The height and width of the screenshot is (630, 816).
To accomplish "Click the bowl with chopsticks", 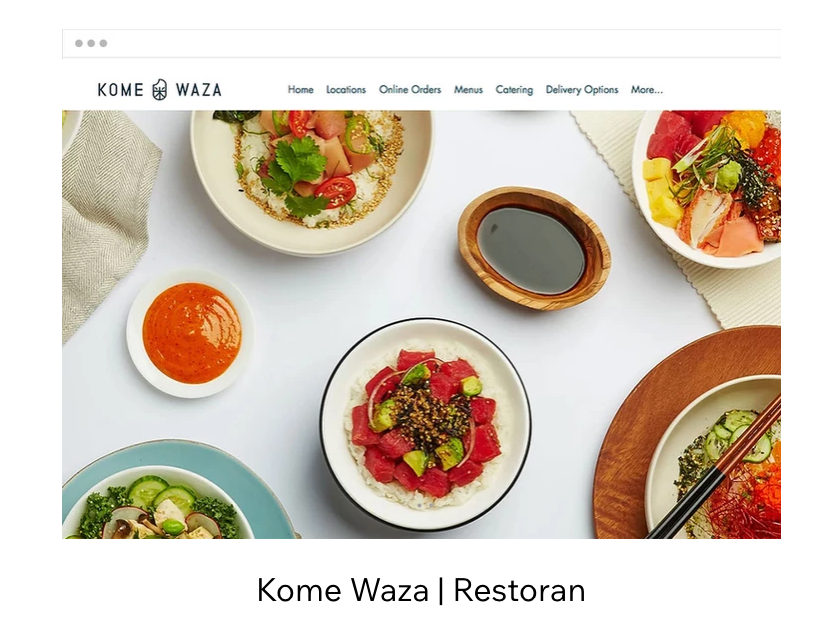I will pyautogui.click(x=713, y=458).
